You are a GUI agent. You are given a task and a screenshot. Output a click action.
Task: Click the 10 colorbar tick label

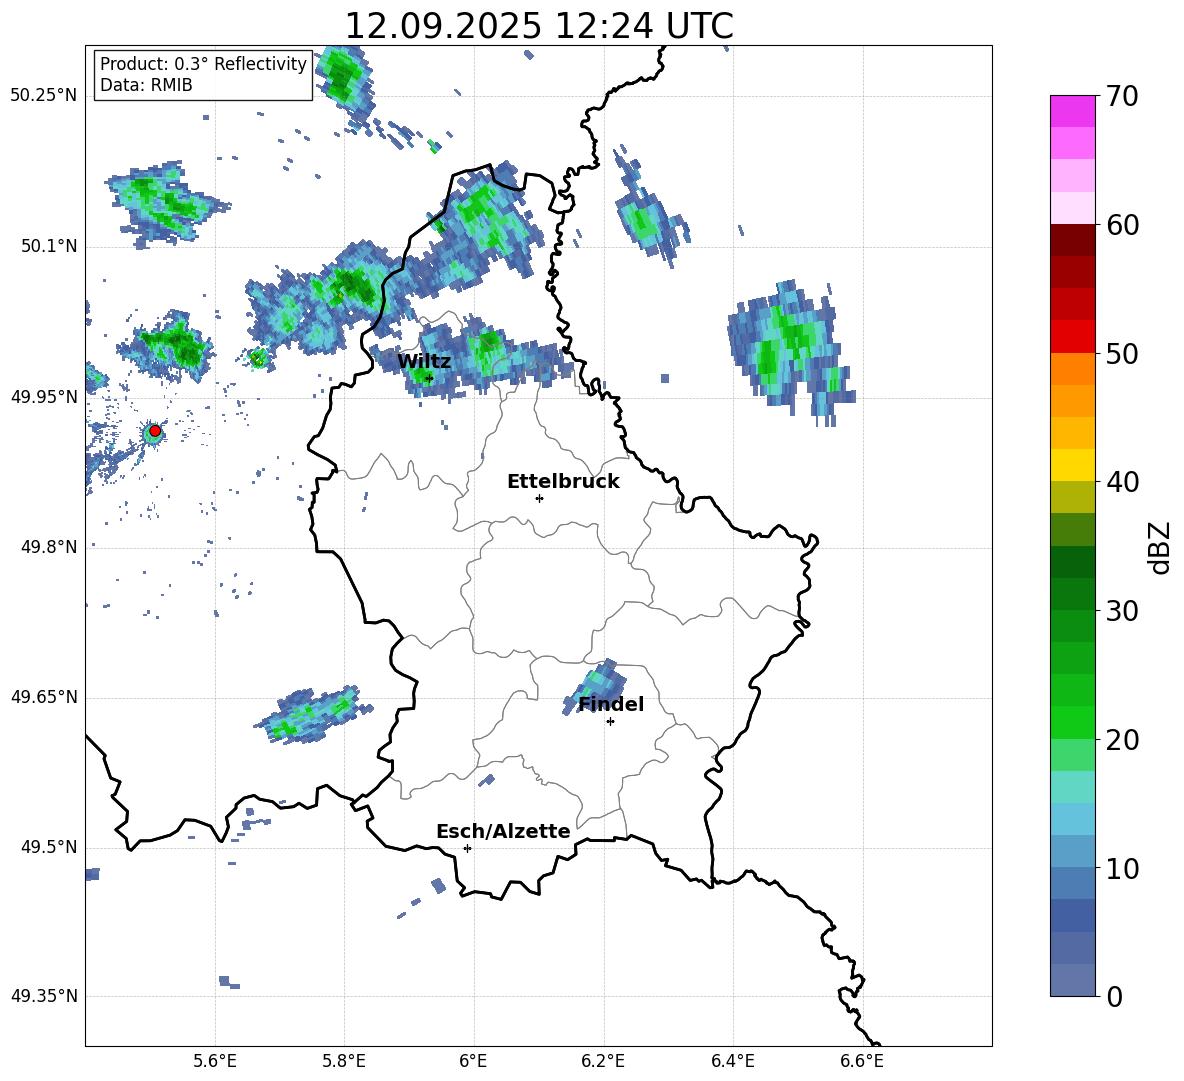[x=1122, y=869]
